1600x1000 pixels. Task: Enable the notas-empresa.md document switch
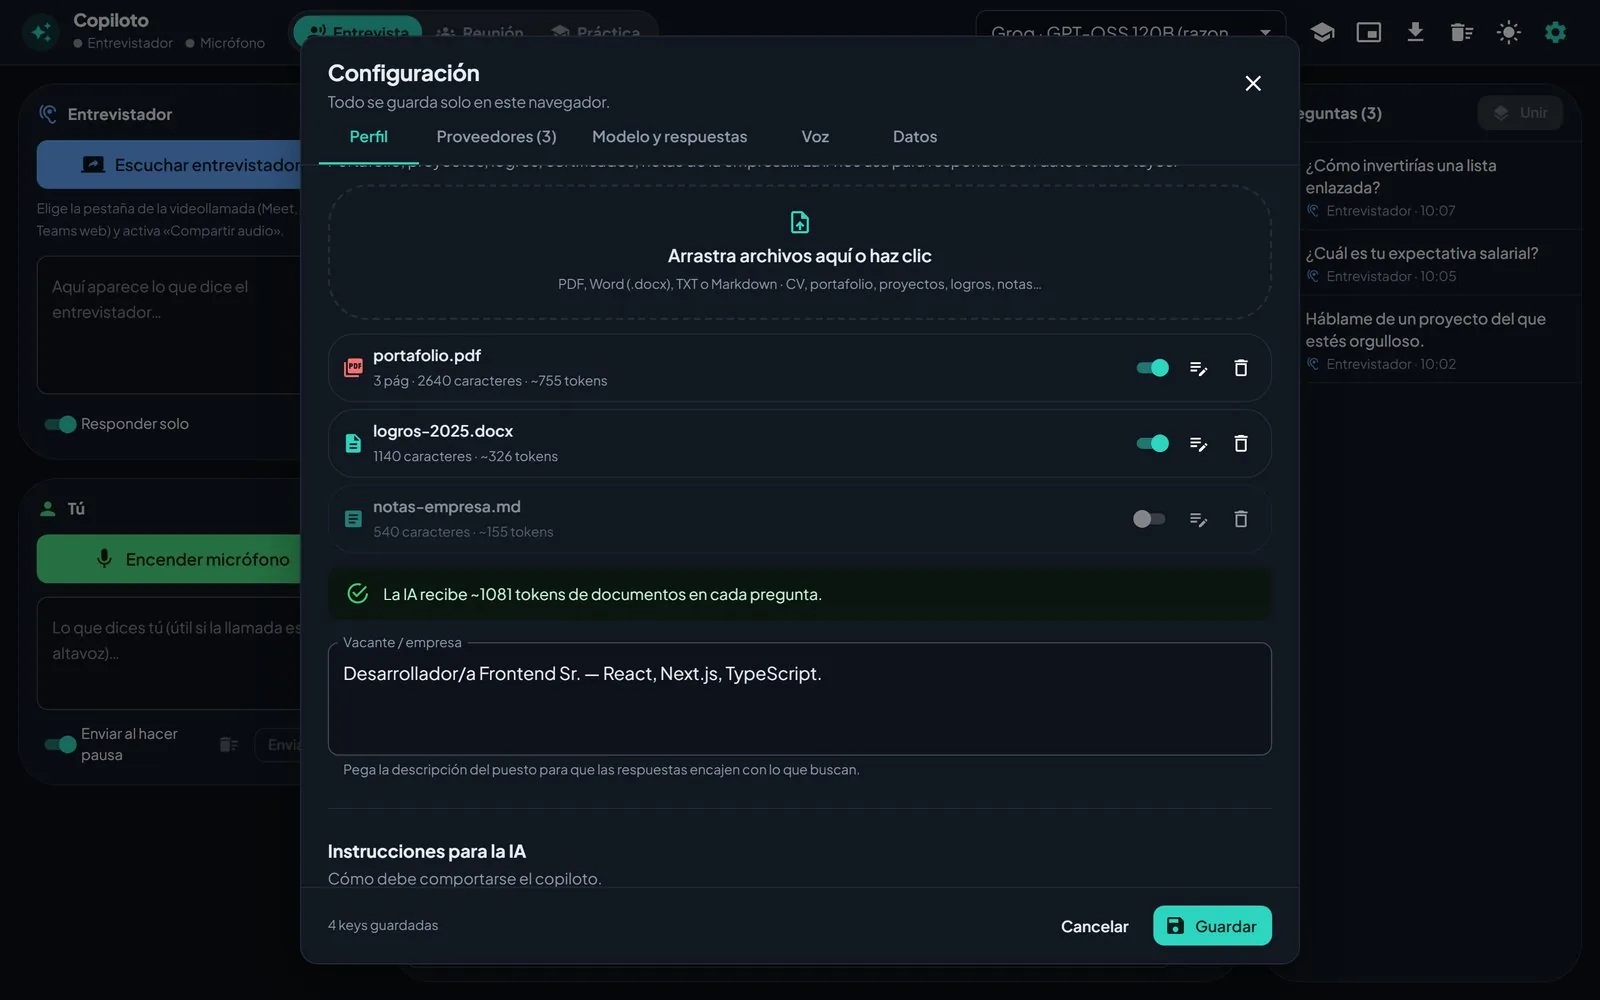1149,519
